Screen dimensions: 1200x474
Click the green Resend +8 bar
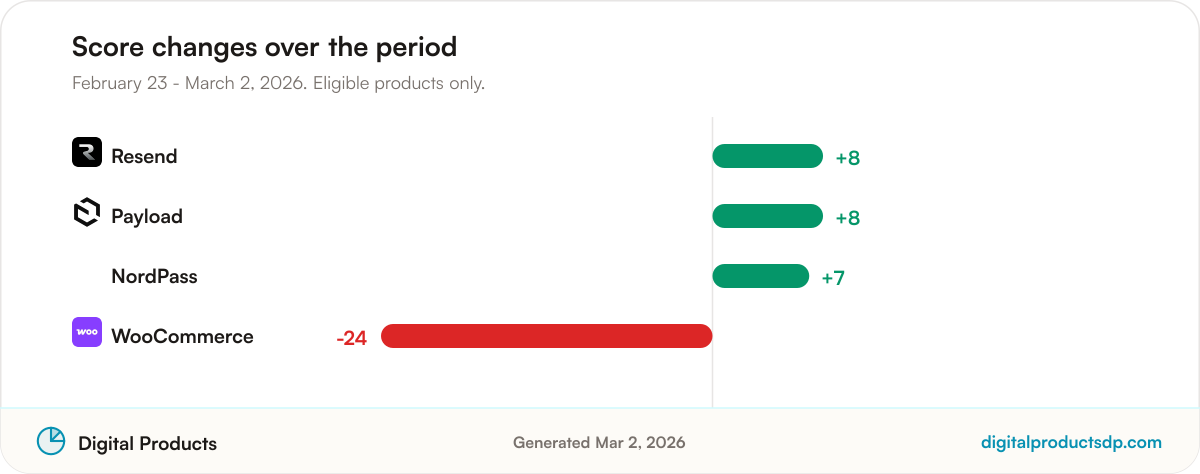[x=768, y=156]
